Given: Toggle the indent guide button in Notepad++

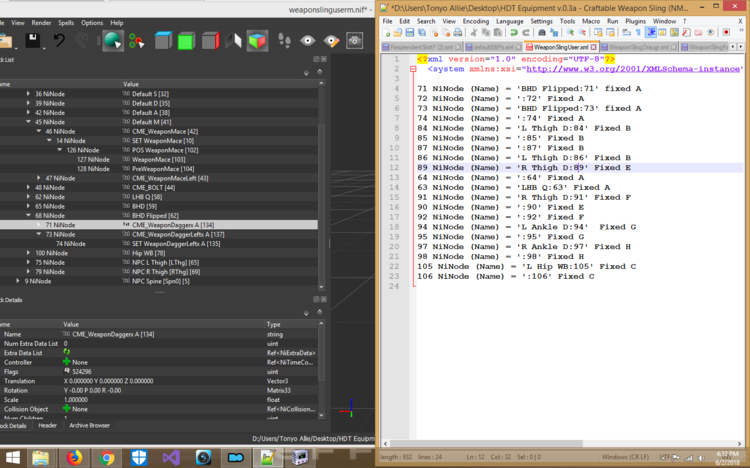Looking at the screenshot, I should coord(651,33).
